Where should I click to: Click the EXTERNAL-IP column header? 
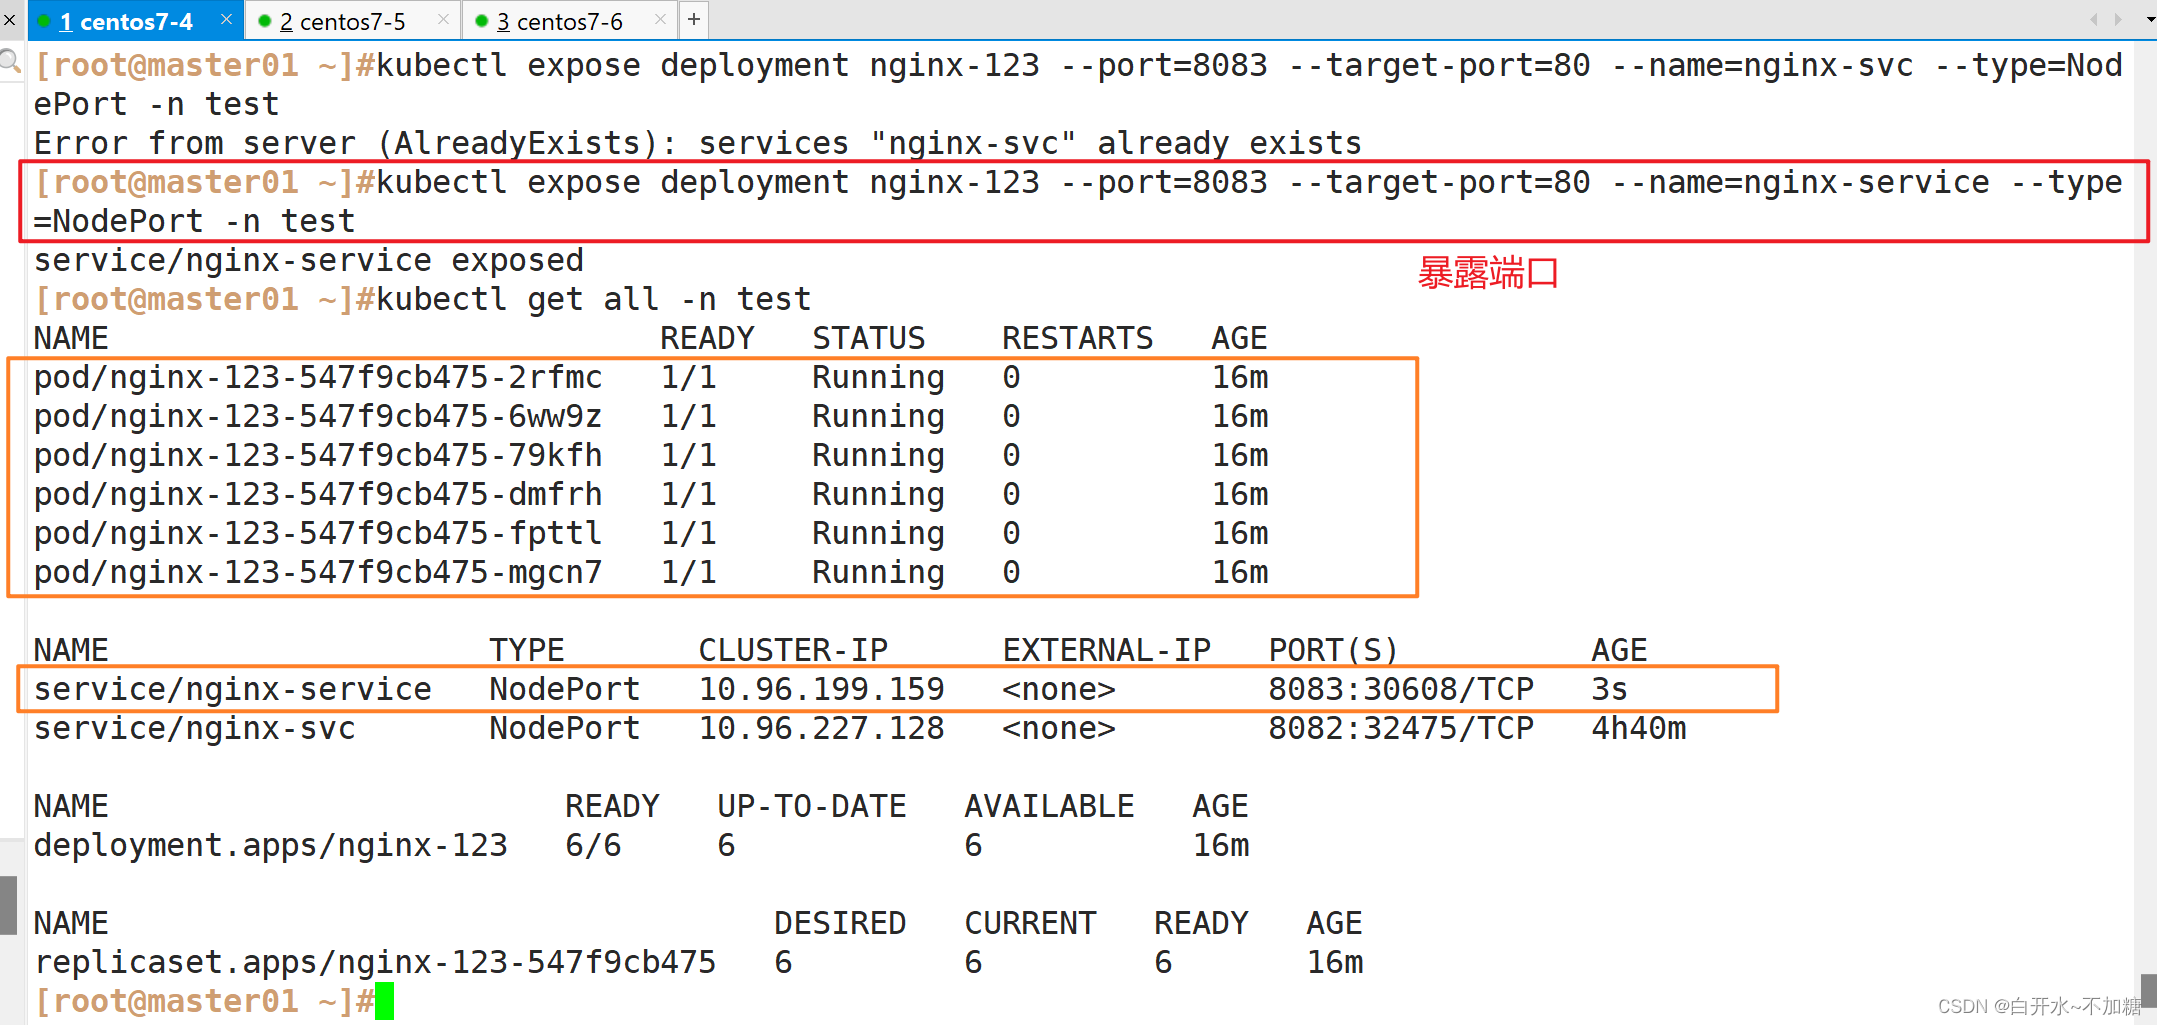coord(1107,650)
